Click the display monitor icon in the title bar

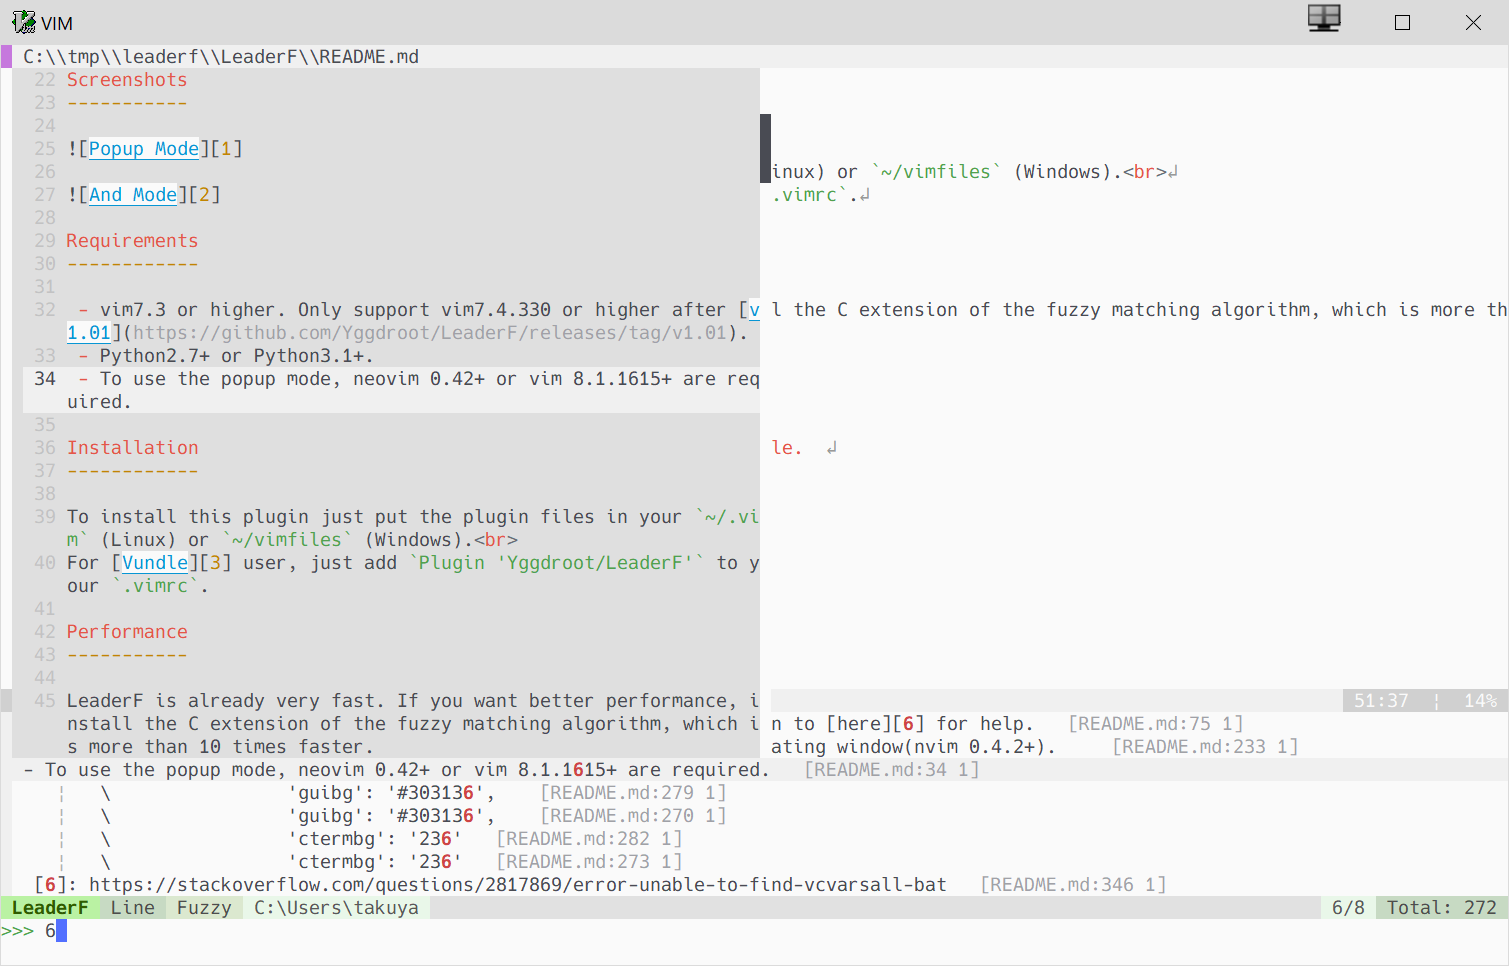pyautogui.click(x=1324, y=18)
